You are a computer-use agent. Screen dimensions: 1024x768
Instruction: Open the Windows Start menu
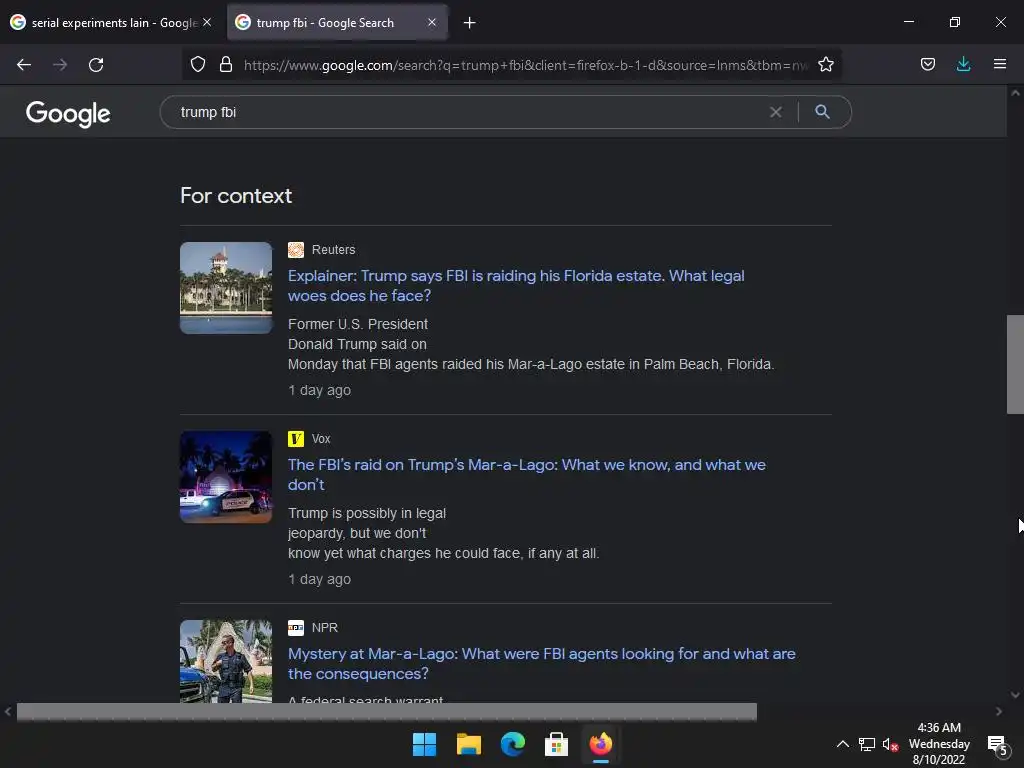pyautogui.click(x=424, y=744)
